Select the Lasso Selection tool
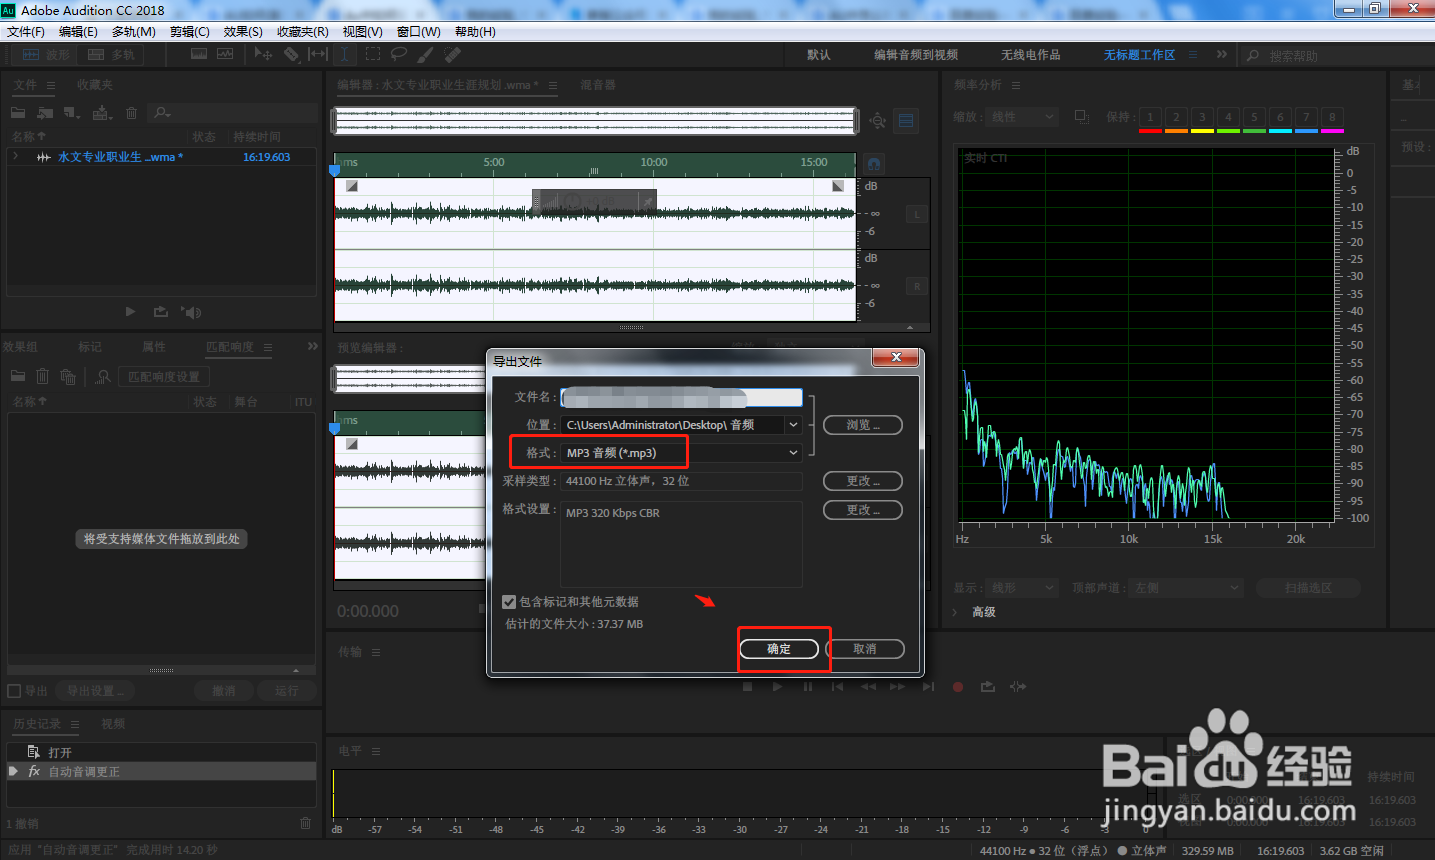1435x860 pixels. (x=399, y=54)
